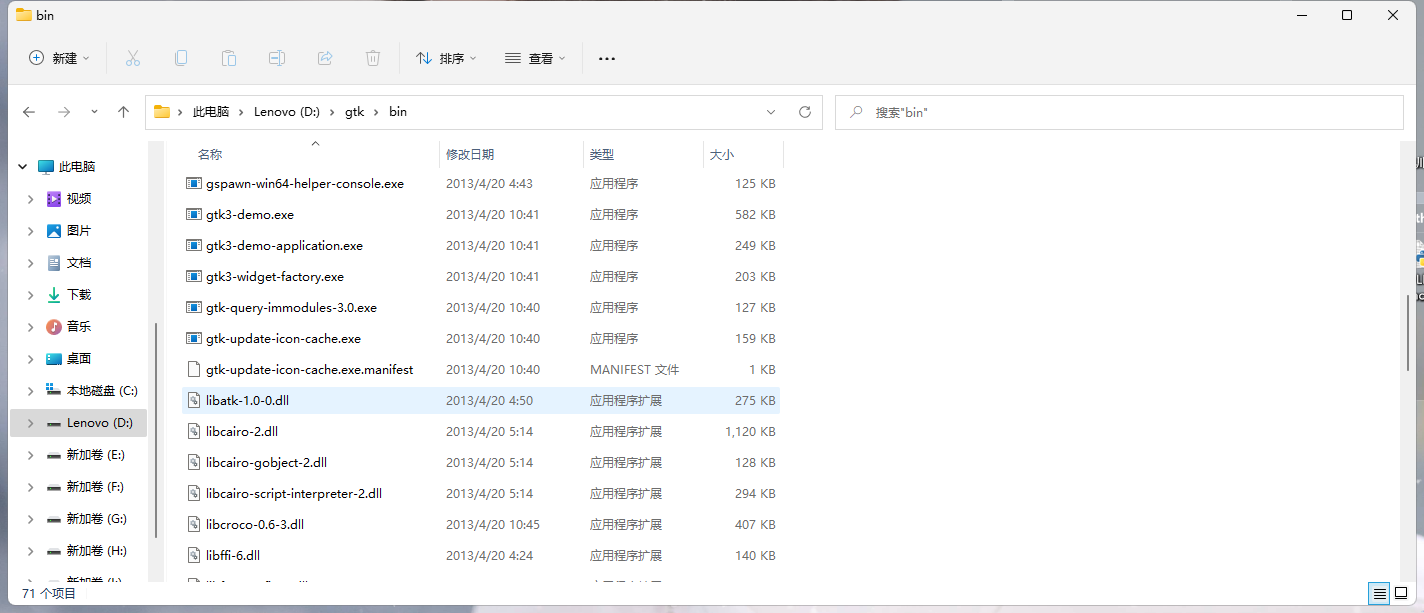Click the Share icon on the toolbar

(x=325, y=58)
